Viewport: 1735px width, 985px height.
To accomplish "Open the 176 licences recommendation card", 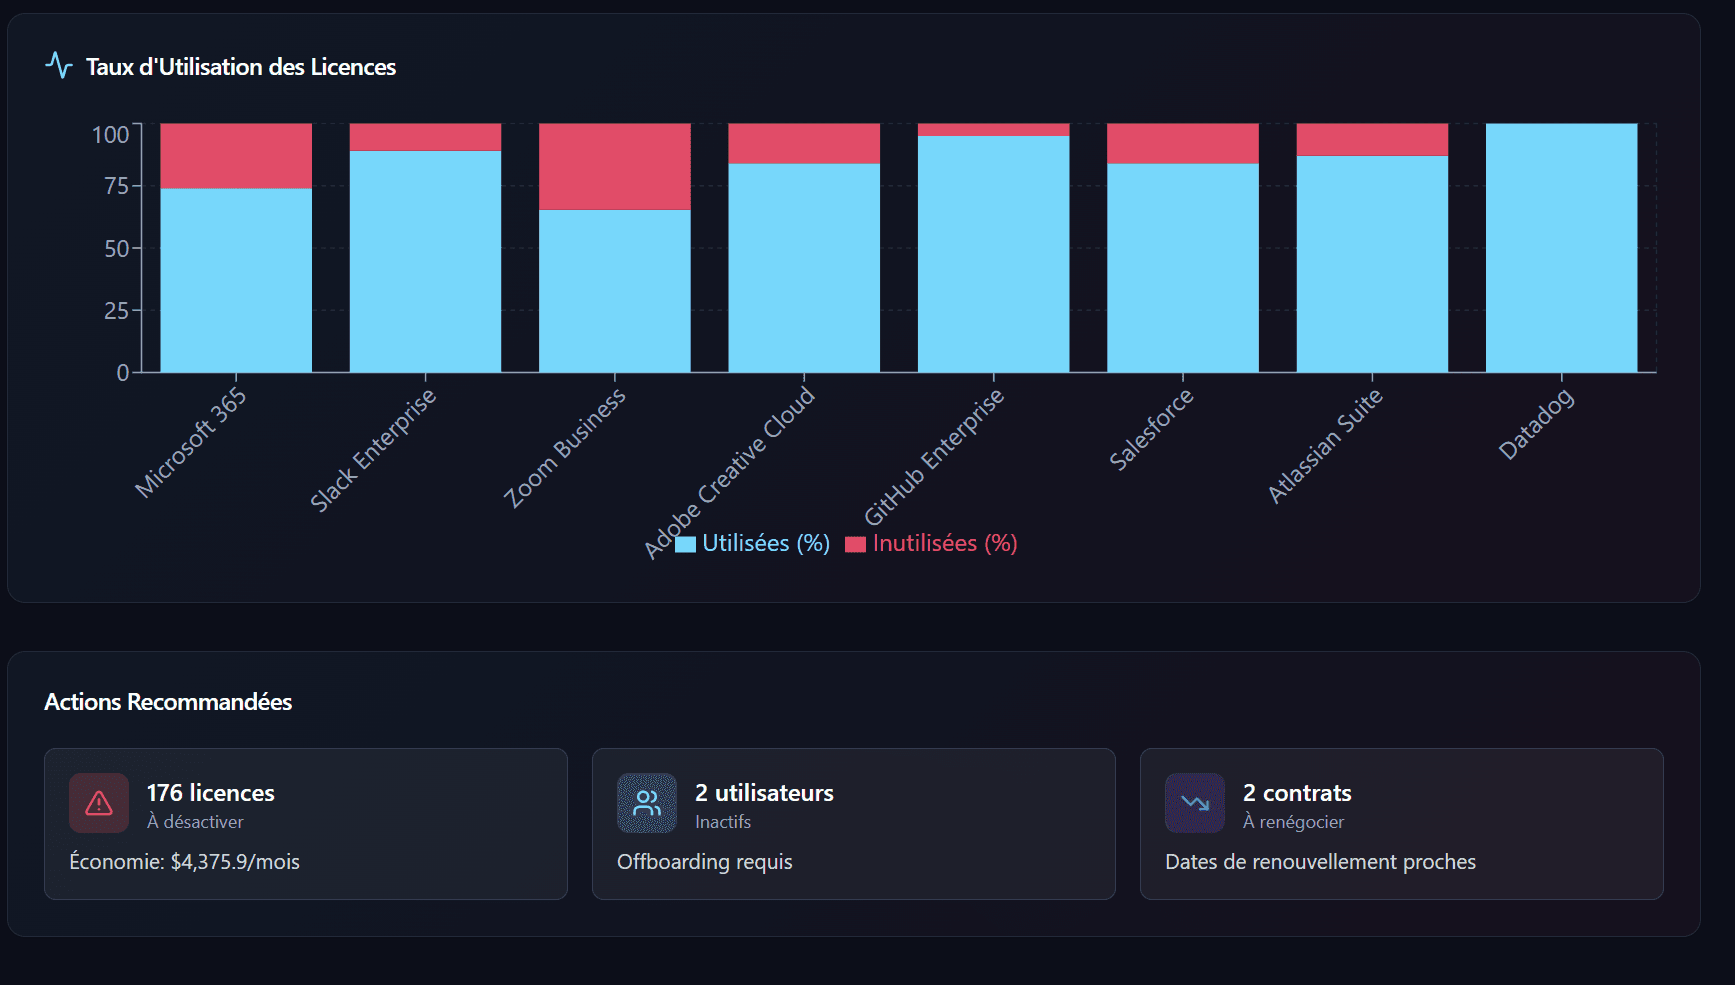I will [305, 823].
